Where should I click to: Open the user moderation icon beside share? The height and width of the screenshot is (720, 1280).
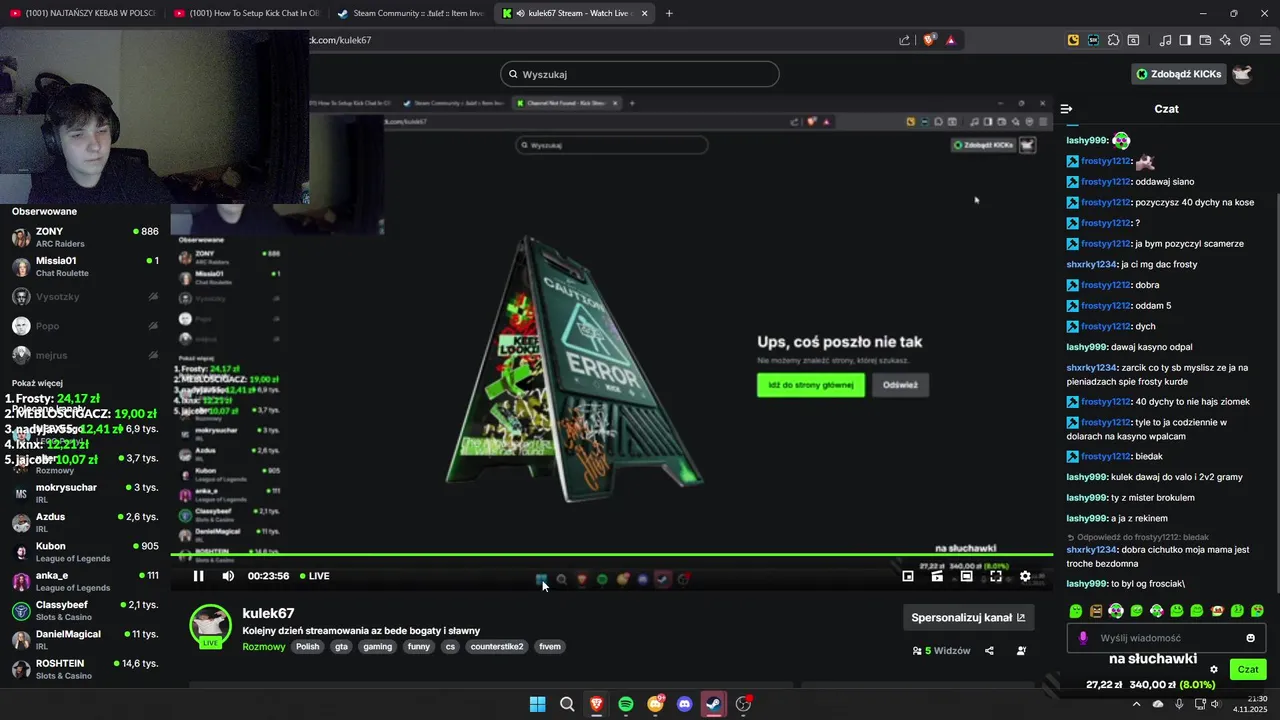pos(1021,651)
